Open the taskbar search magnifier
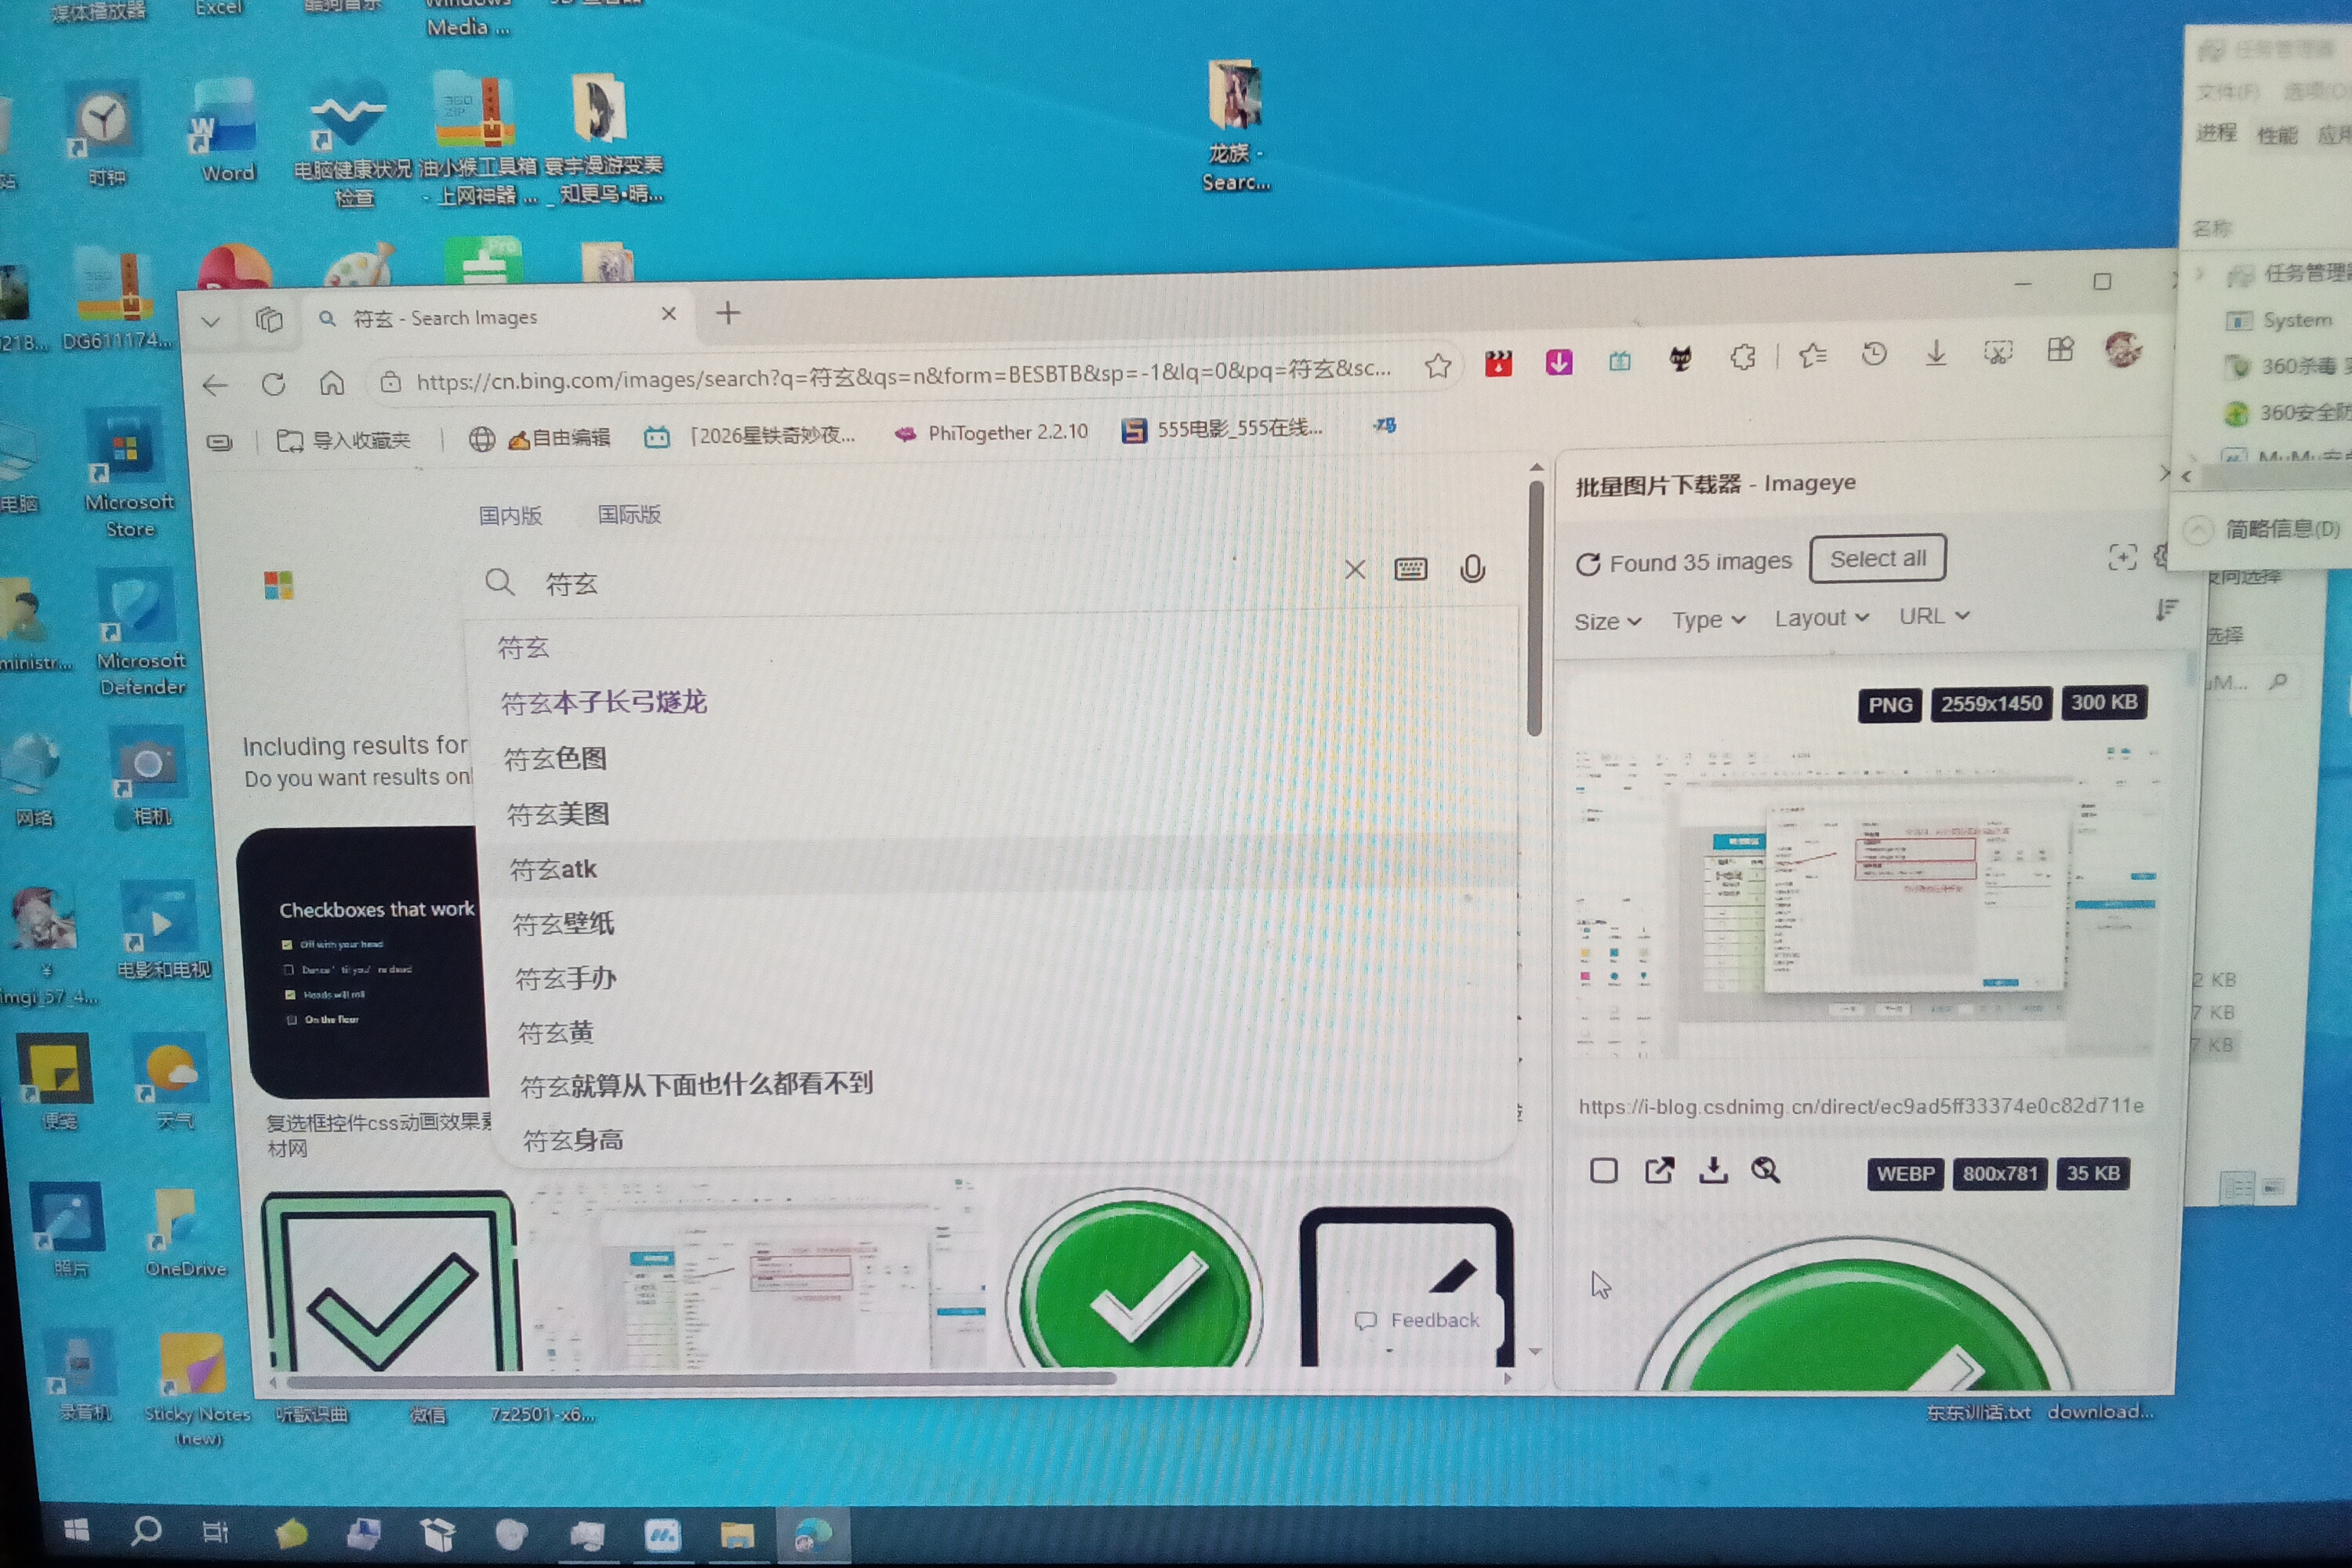The height and width of the screenshot is (1568, 2352). pyautogui.click(x=146, y=1531)
